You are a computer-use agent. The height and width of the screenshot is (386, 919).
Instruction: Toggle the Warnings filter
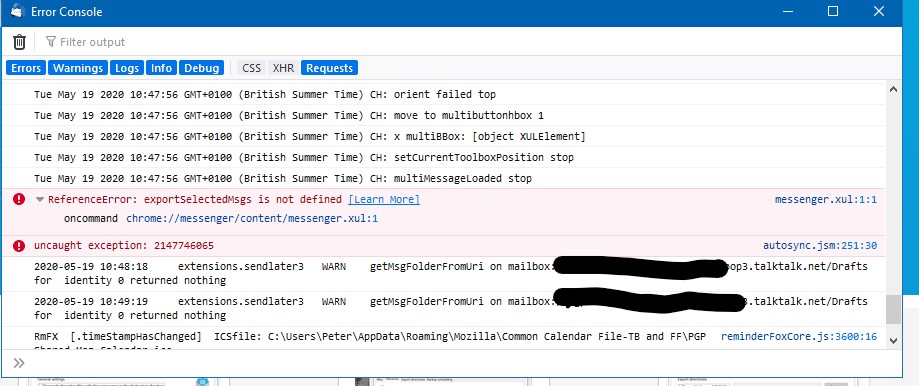click(x=78, y=68)
